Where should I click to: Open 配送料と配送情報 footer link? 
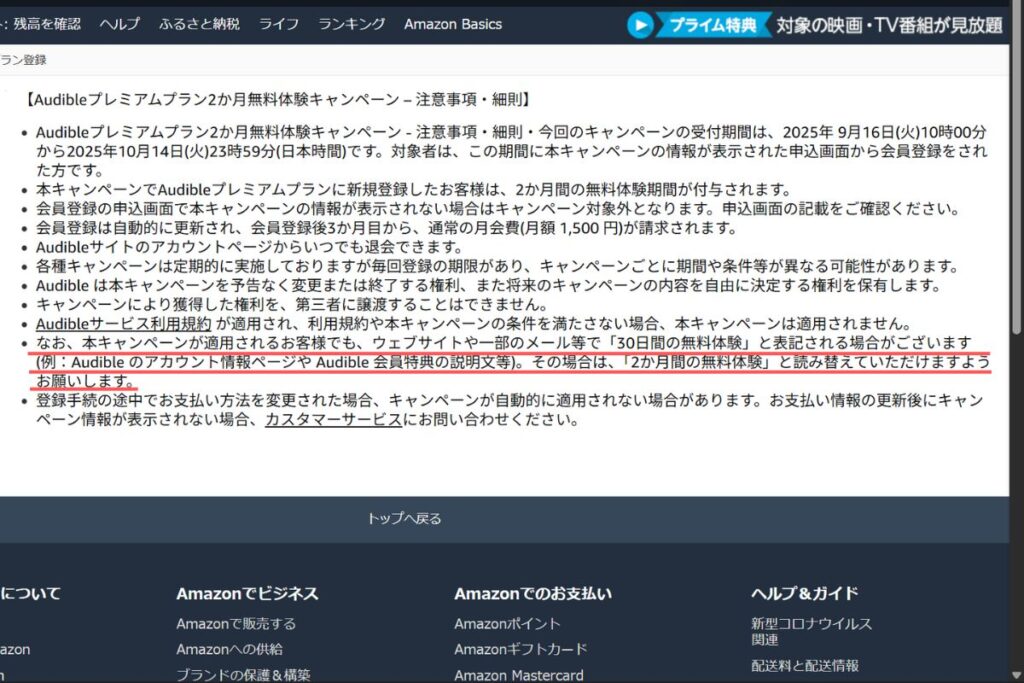[805, 665]
